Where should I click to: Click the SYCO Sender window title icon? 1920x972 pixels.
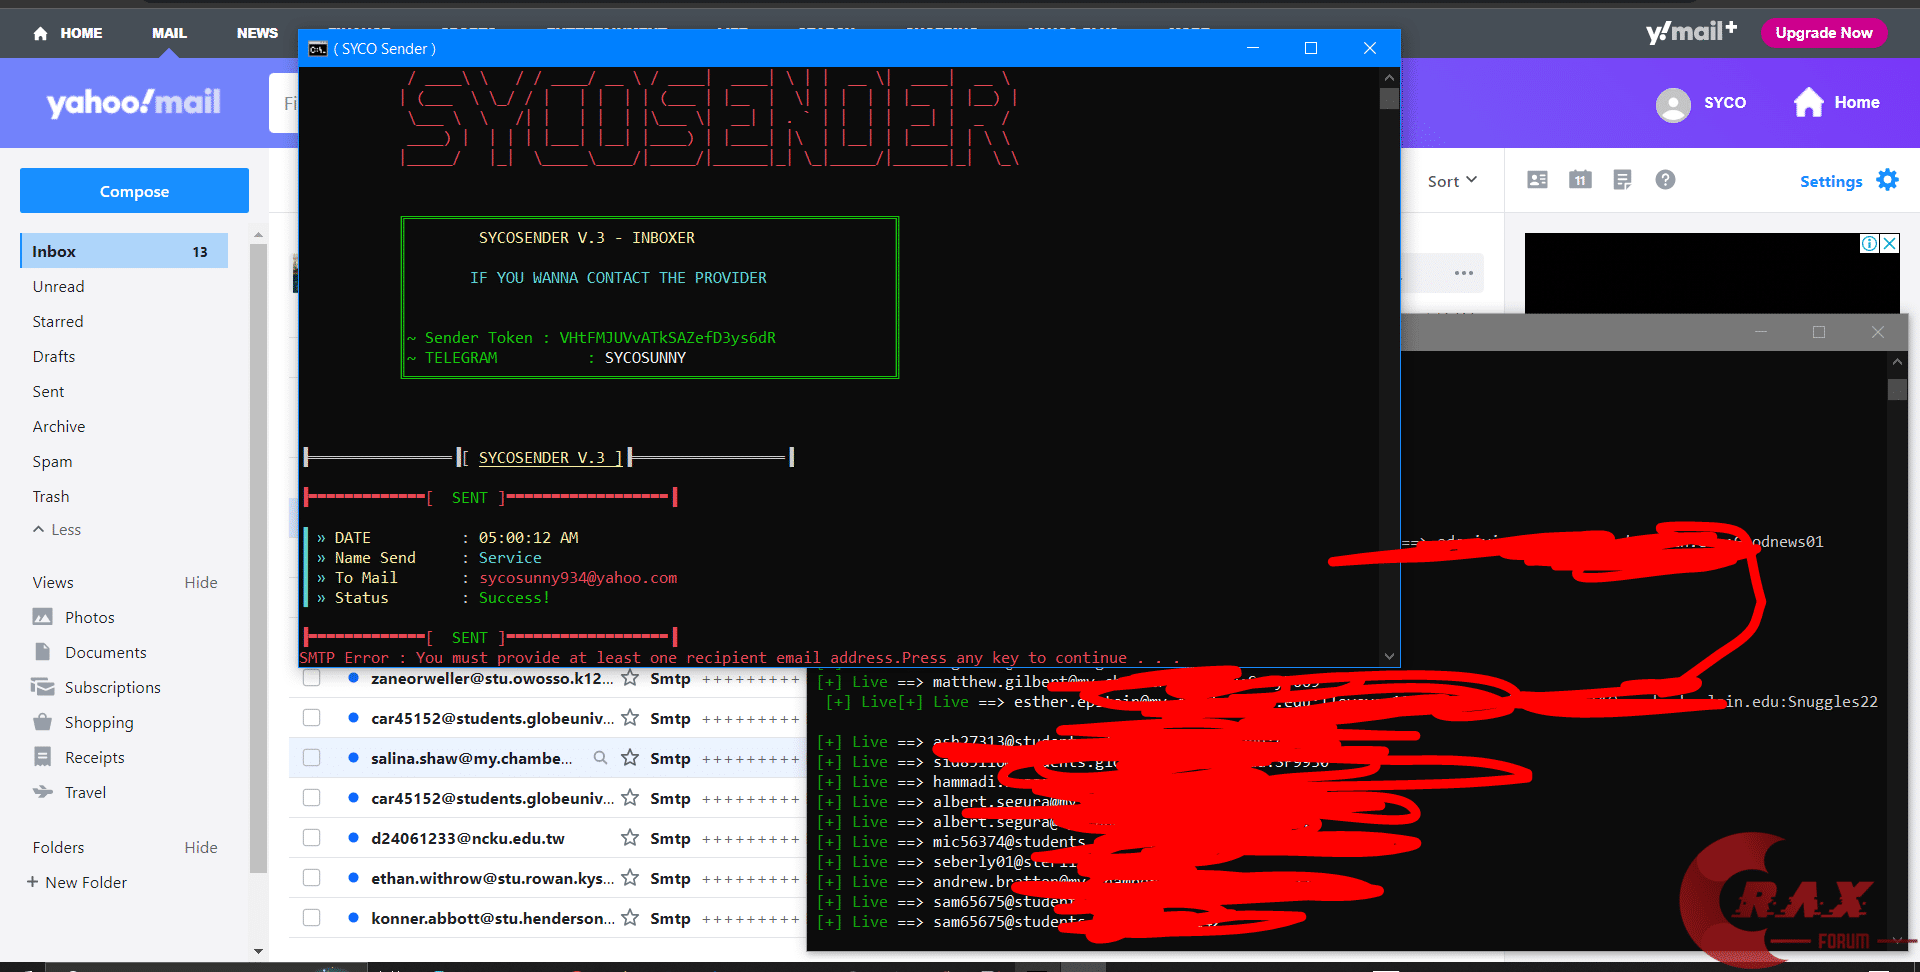point(318,49)
